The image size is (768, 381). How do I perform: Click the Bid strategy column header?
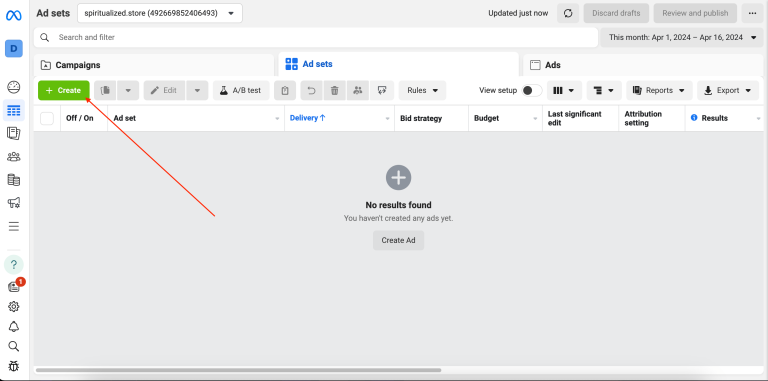432,118
